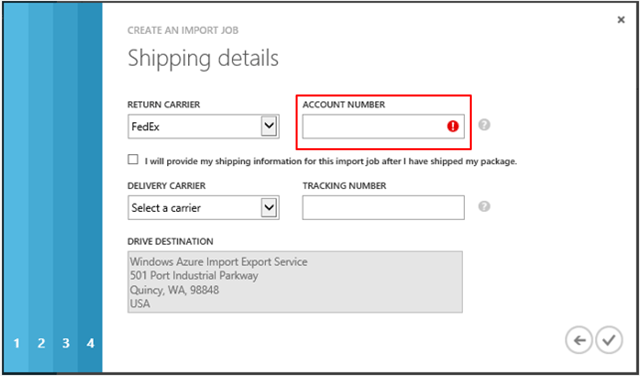Image resolution: width=640 pixels, height=376 pixels.
Task: Check the provide shipping information later box
Action: click(133, 159)
